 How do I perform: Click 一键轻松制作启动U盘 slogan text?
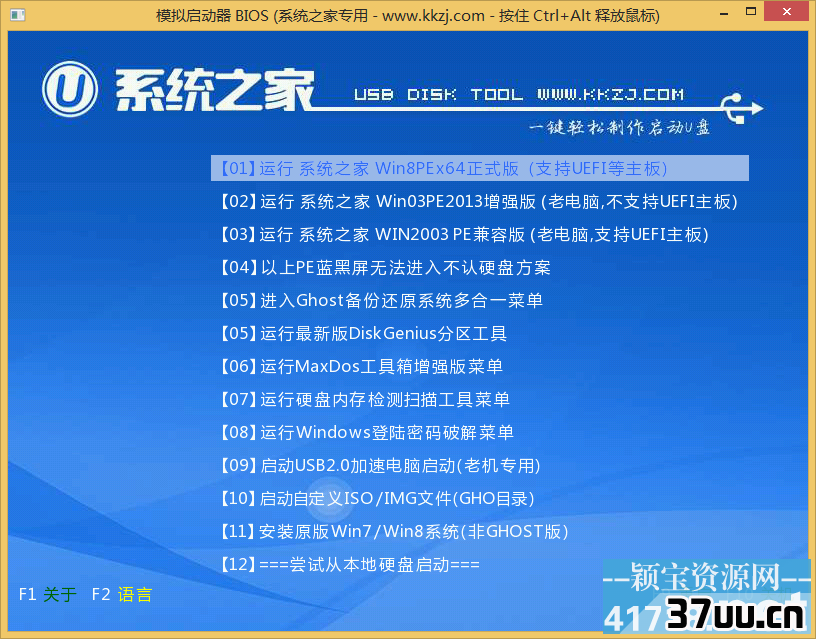coord(619,127)
